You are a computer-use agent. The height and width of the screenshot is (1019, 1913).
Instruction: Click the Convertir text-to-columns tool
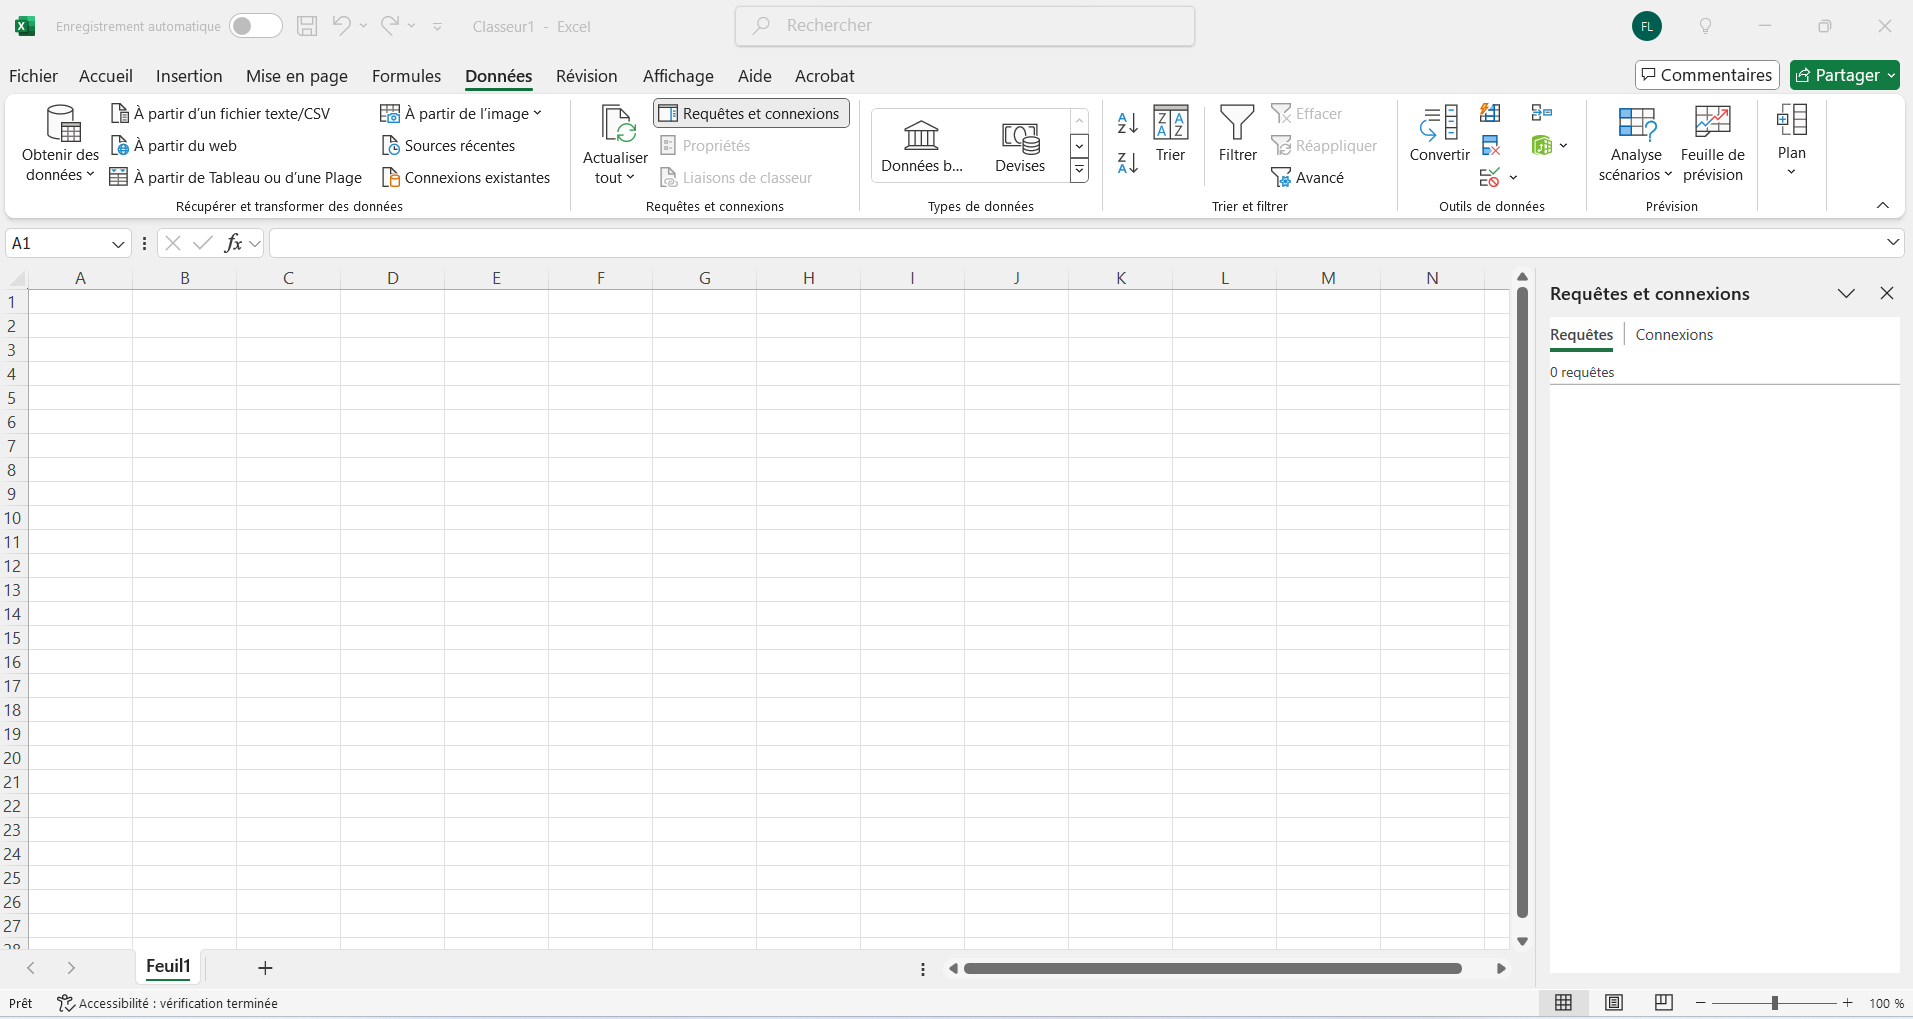click(1439, 134)
